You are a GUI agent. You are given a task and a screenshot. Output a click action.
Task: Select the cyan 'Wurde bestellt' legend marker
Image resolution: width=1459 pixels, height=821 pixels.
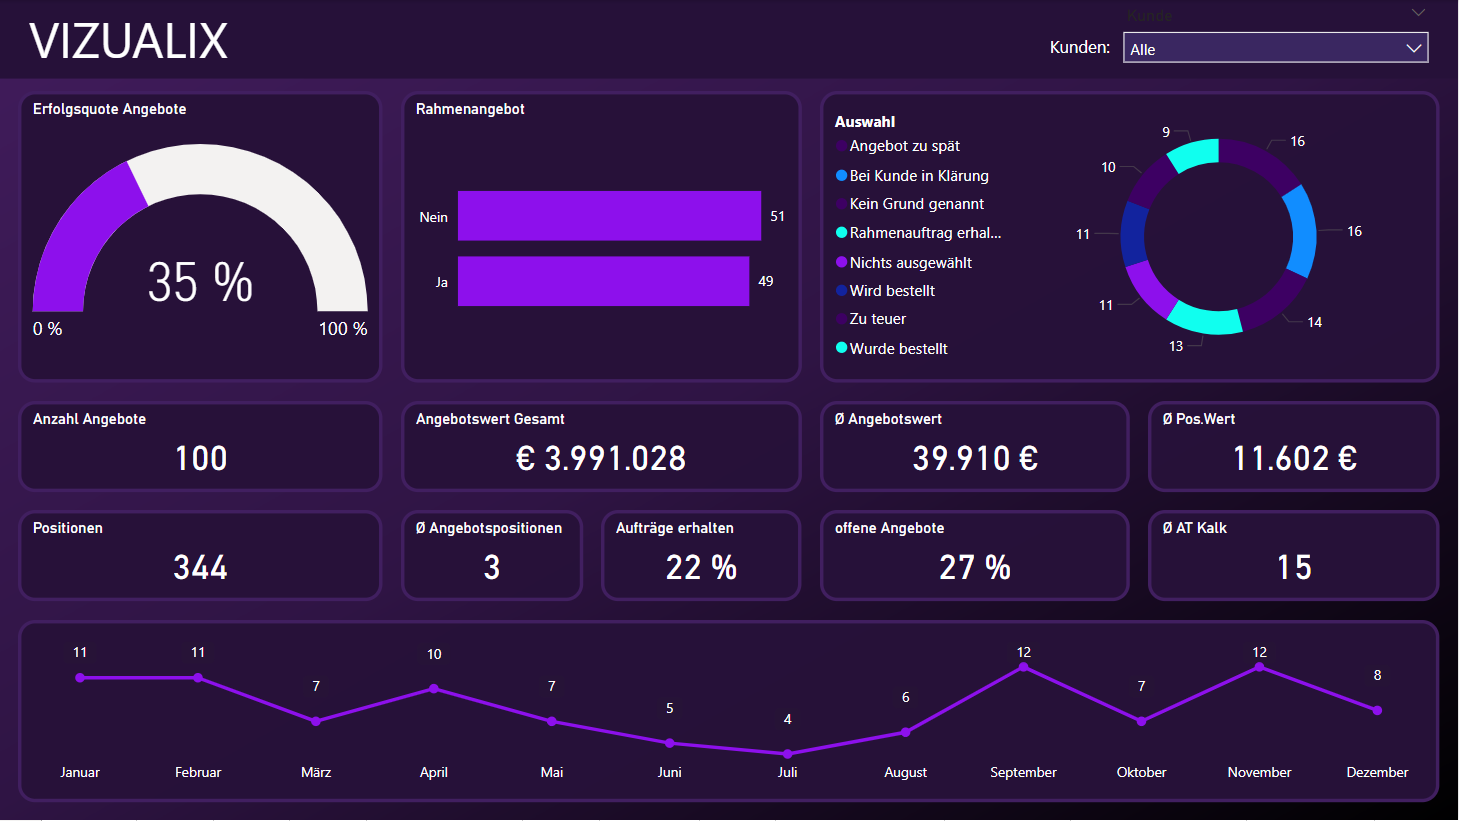pyautogui.click(x=841, y=348)
